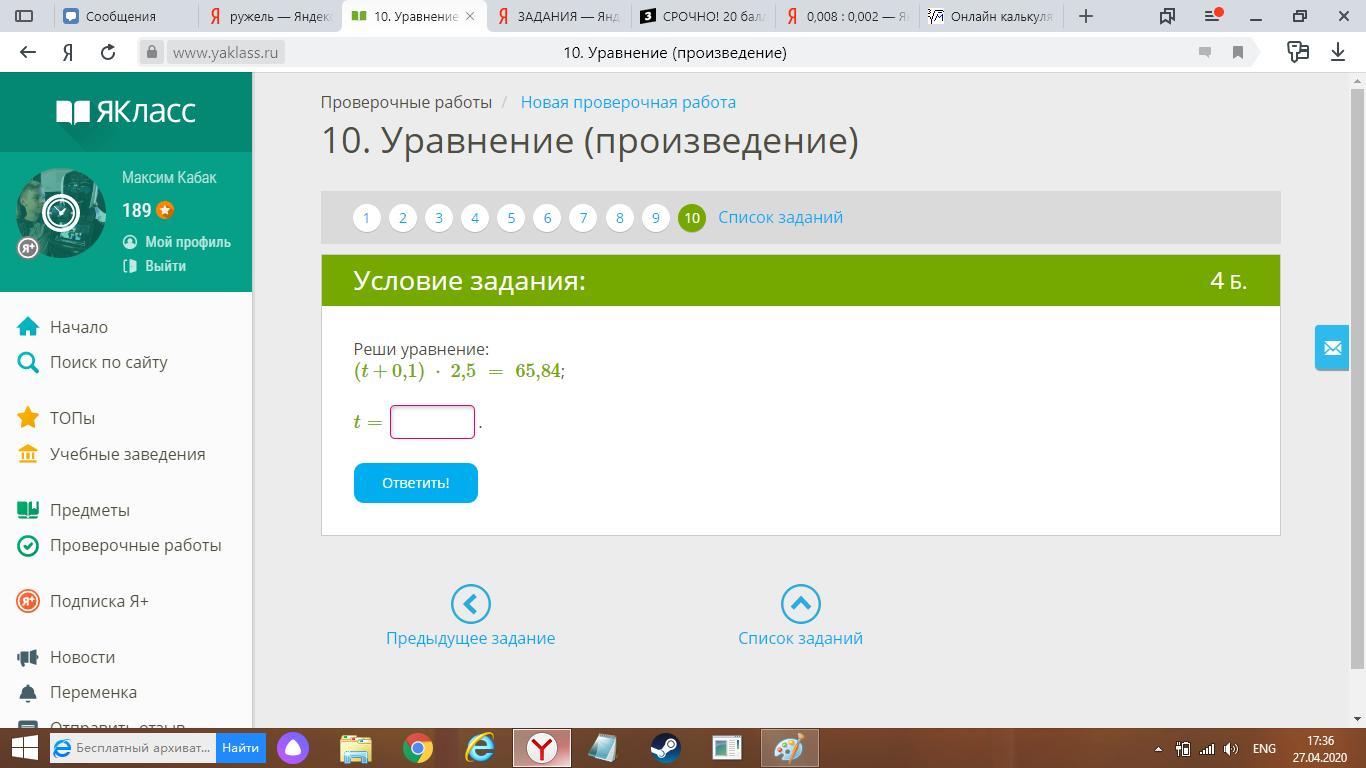
Task: Click the volume icon in system tray
Action: [1231, 748]
